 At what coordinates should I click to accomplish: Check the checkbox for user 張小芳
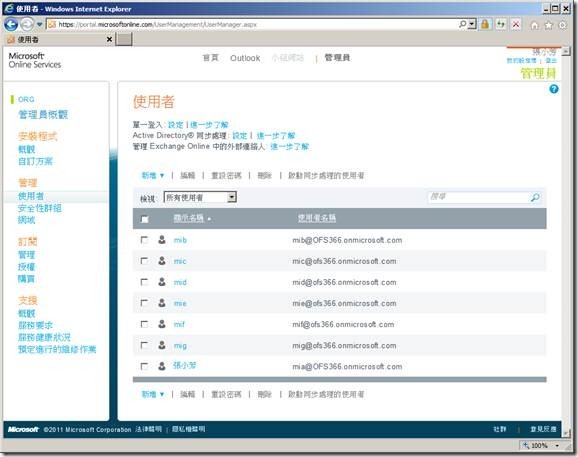tap(144, 366)
